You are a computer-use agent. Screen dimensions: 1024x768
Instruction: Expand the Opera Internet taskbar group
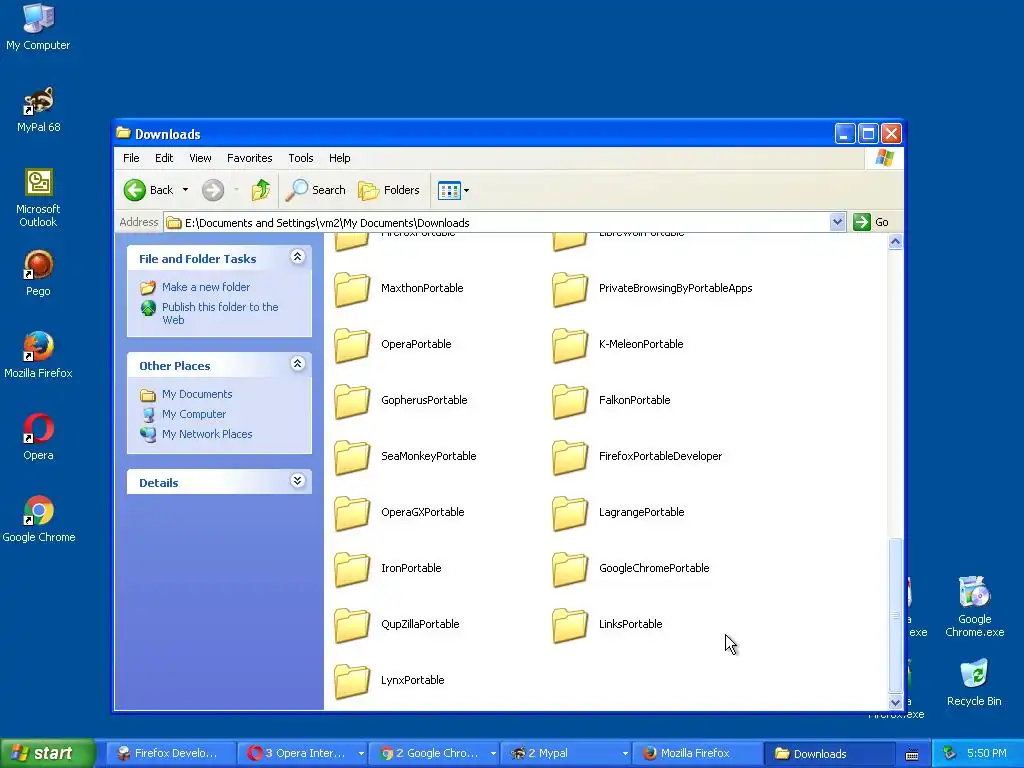point(360,754)
